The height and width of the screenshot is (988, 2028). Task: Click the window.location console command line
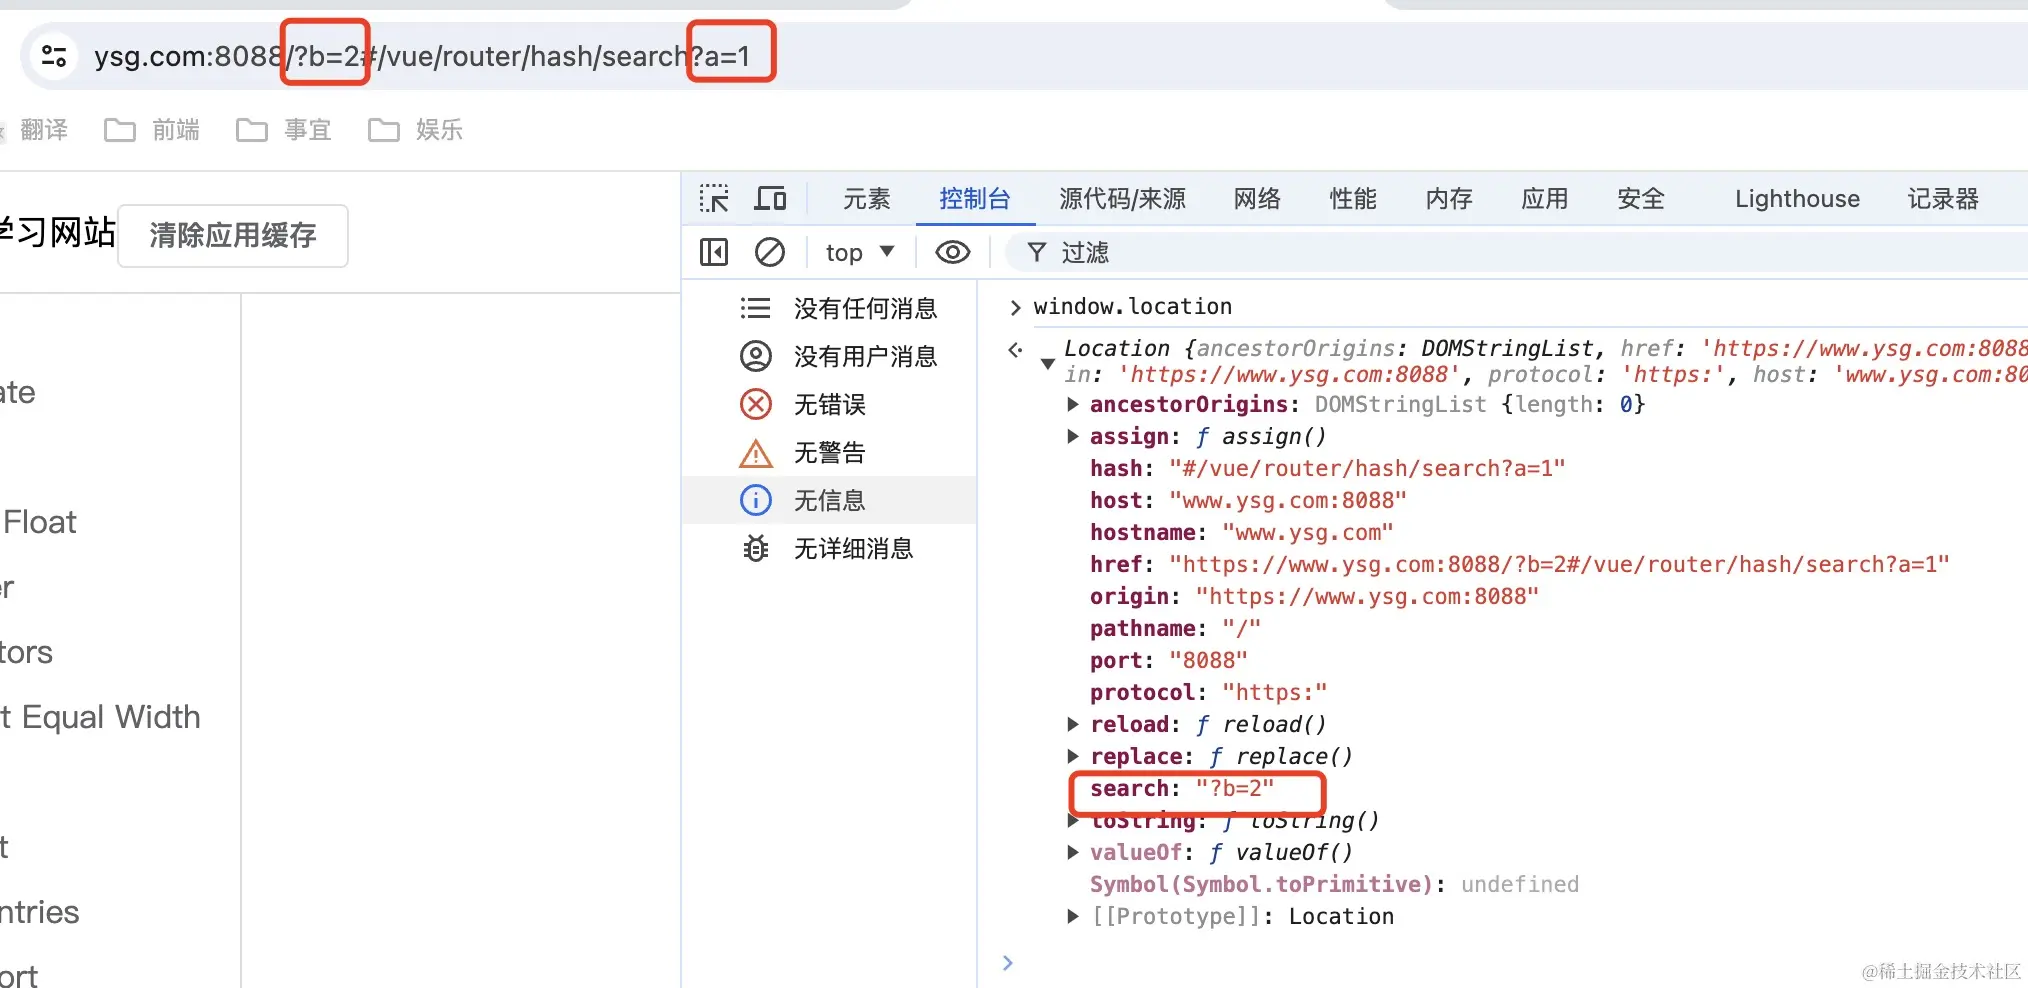click(1132, 306)
